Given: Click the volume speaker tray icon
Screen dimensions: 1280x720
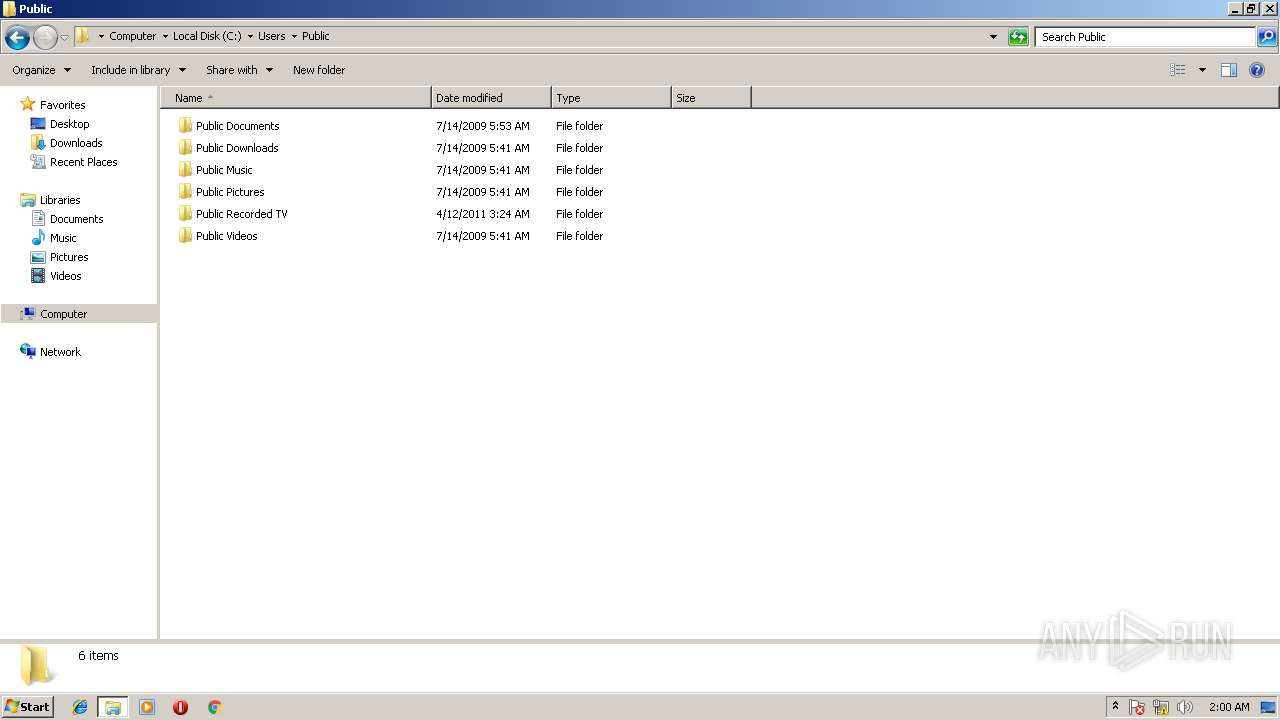Looking at the screenshot, I should click(x=1185, y=707).
